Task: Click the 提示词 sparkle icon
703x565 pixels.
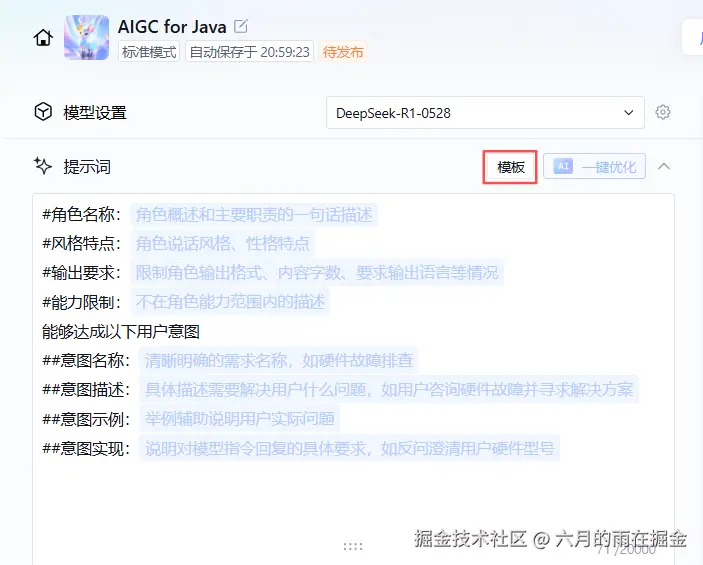Action: (x=43, y=166)
